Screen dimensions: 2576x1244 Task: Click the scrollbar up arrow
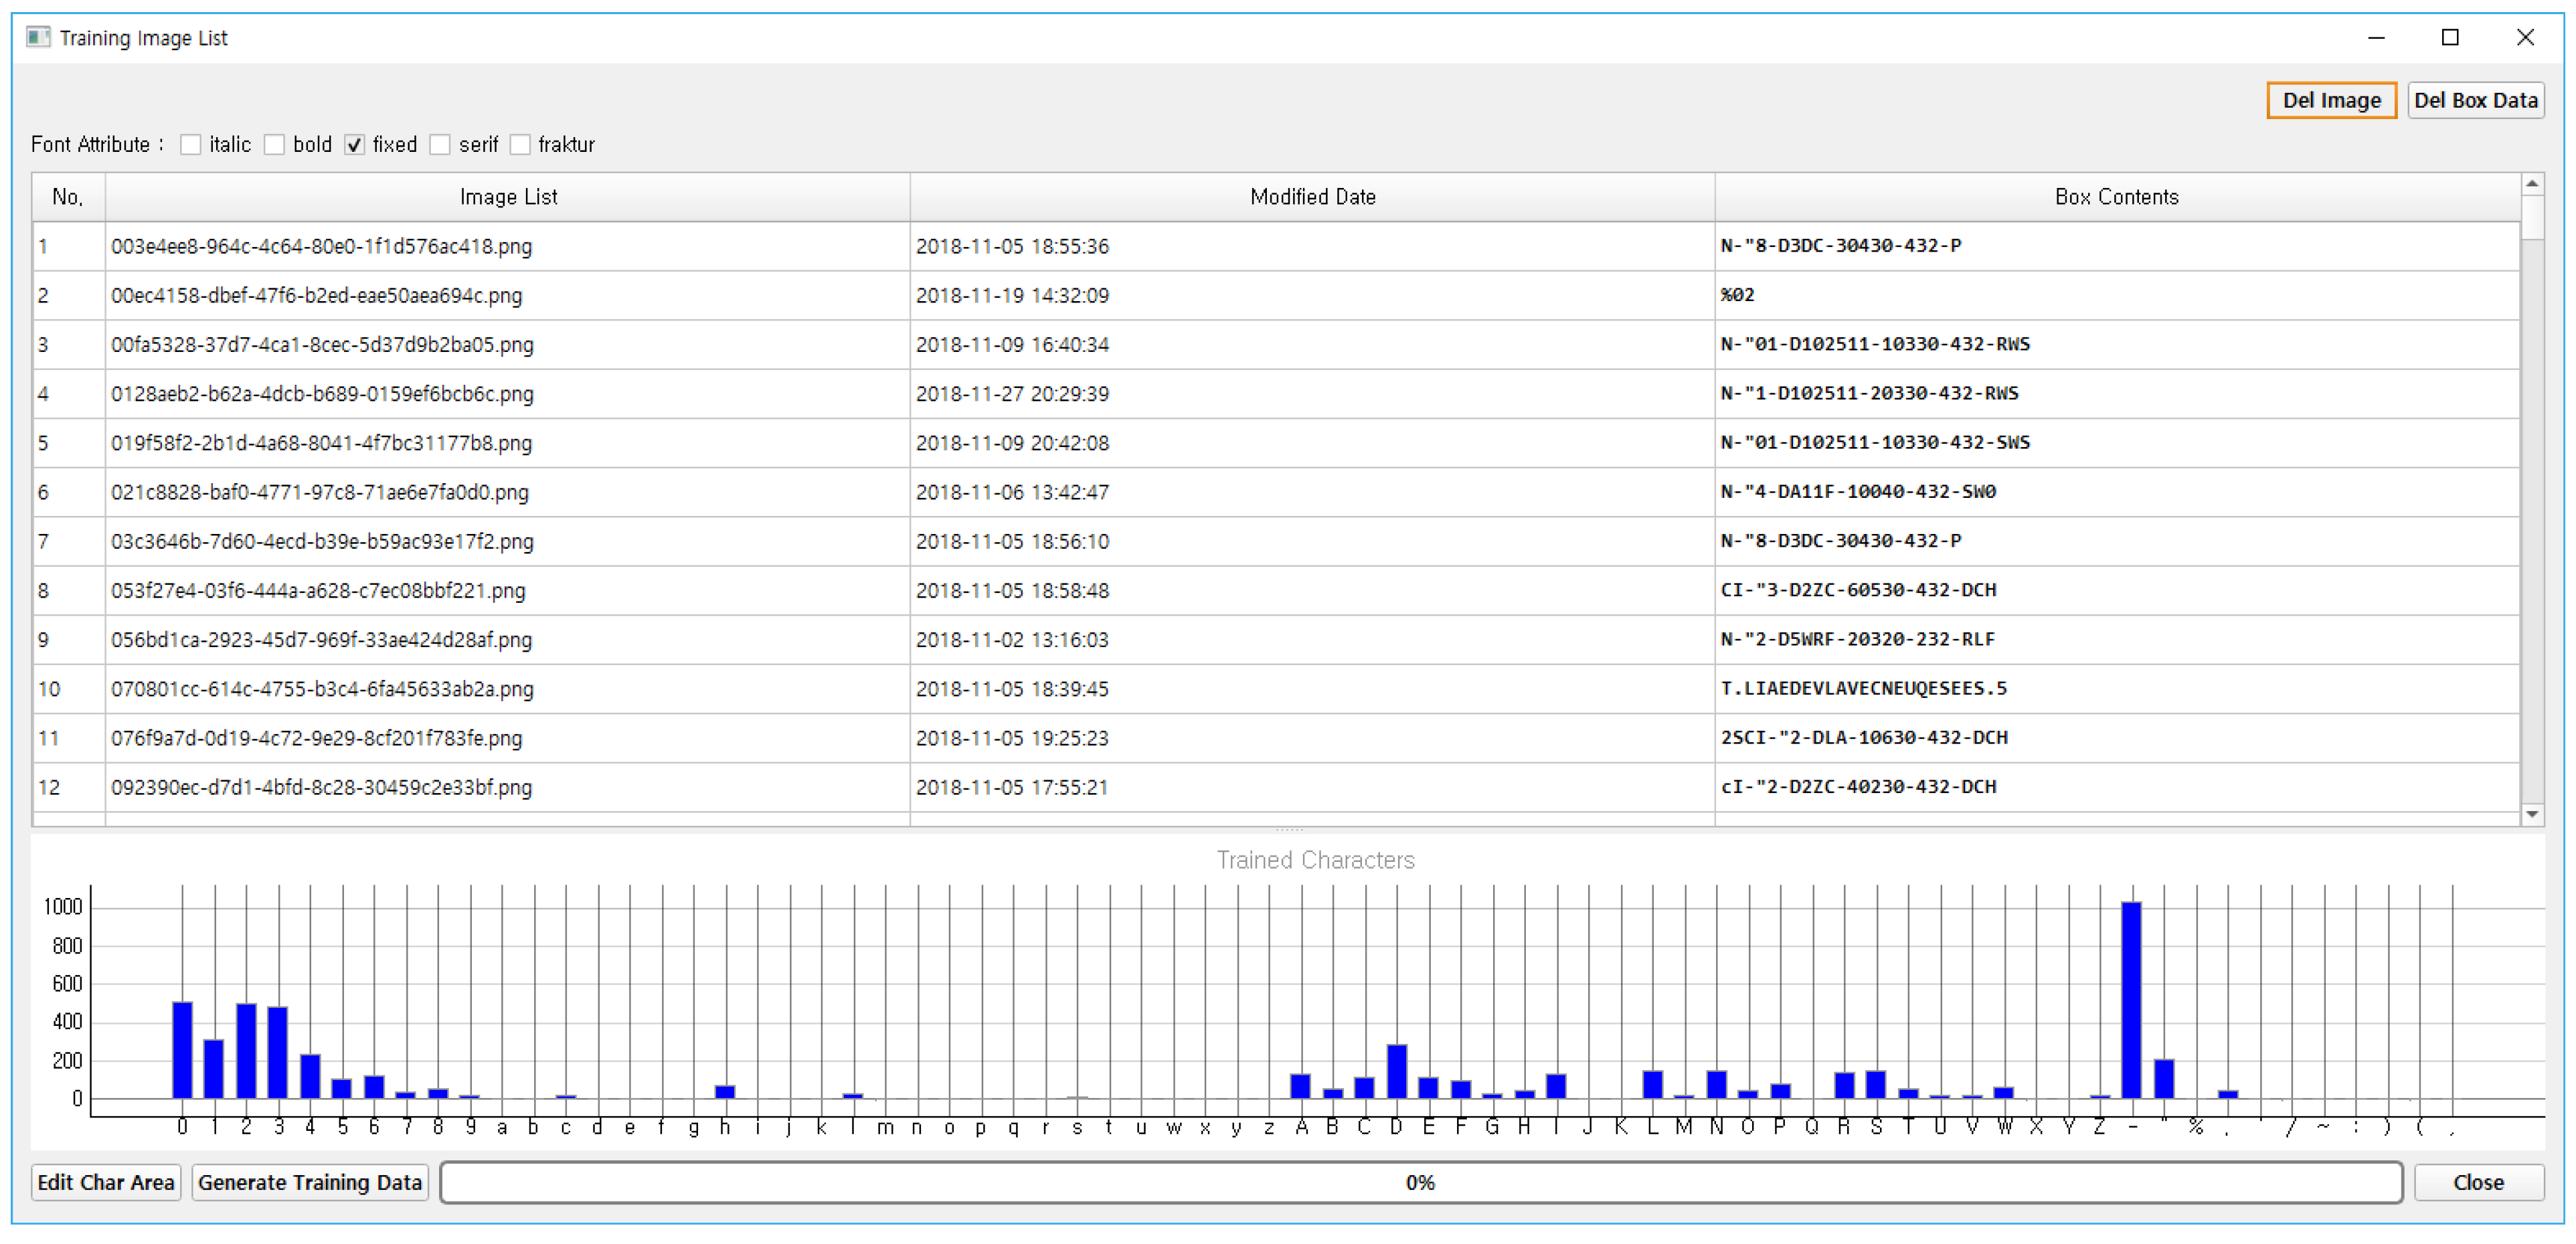pyautogui.click(x=2532, y=184)
